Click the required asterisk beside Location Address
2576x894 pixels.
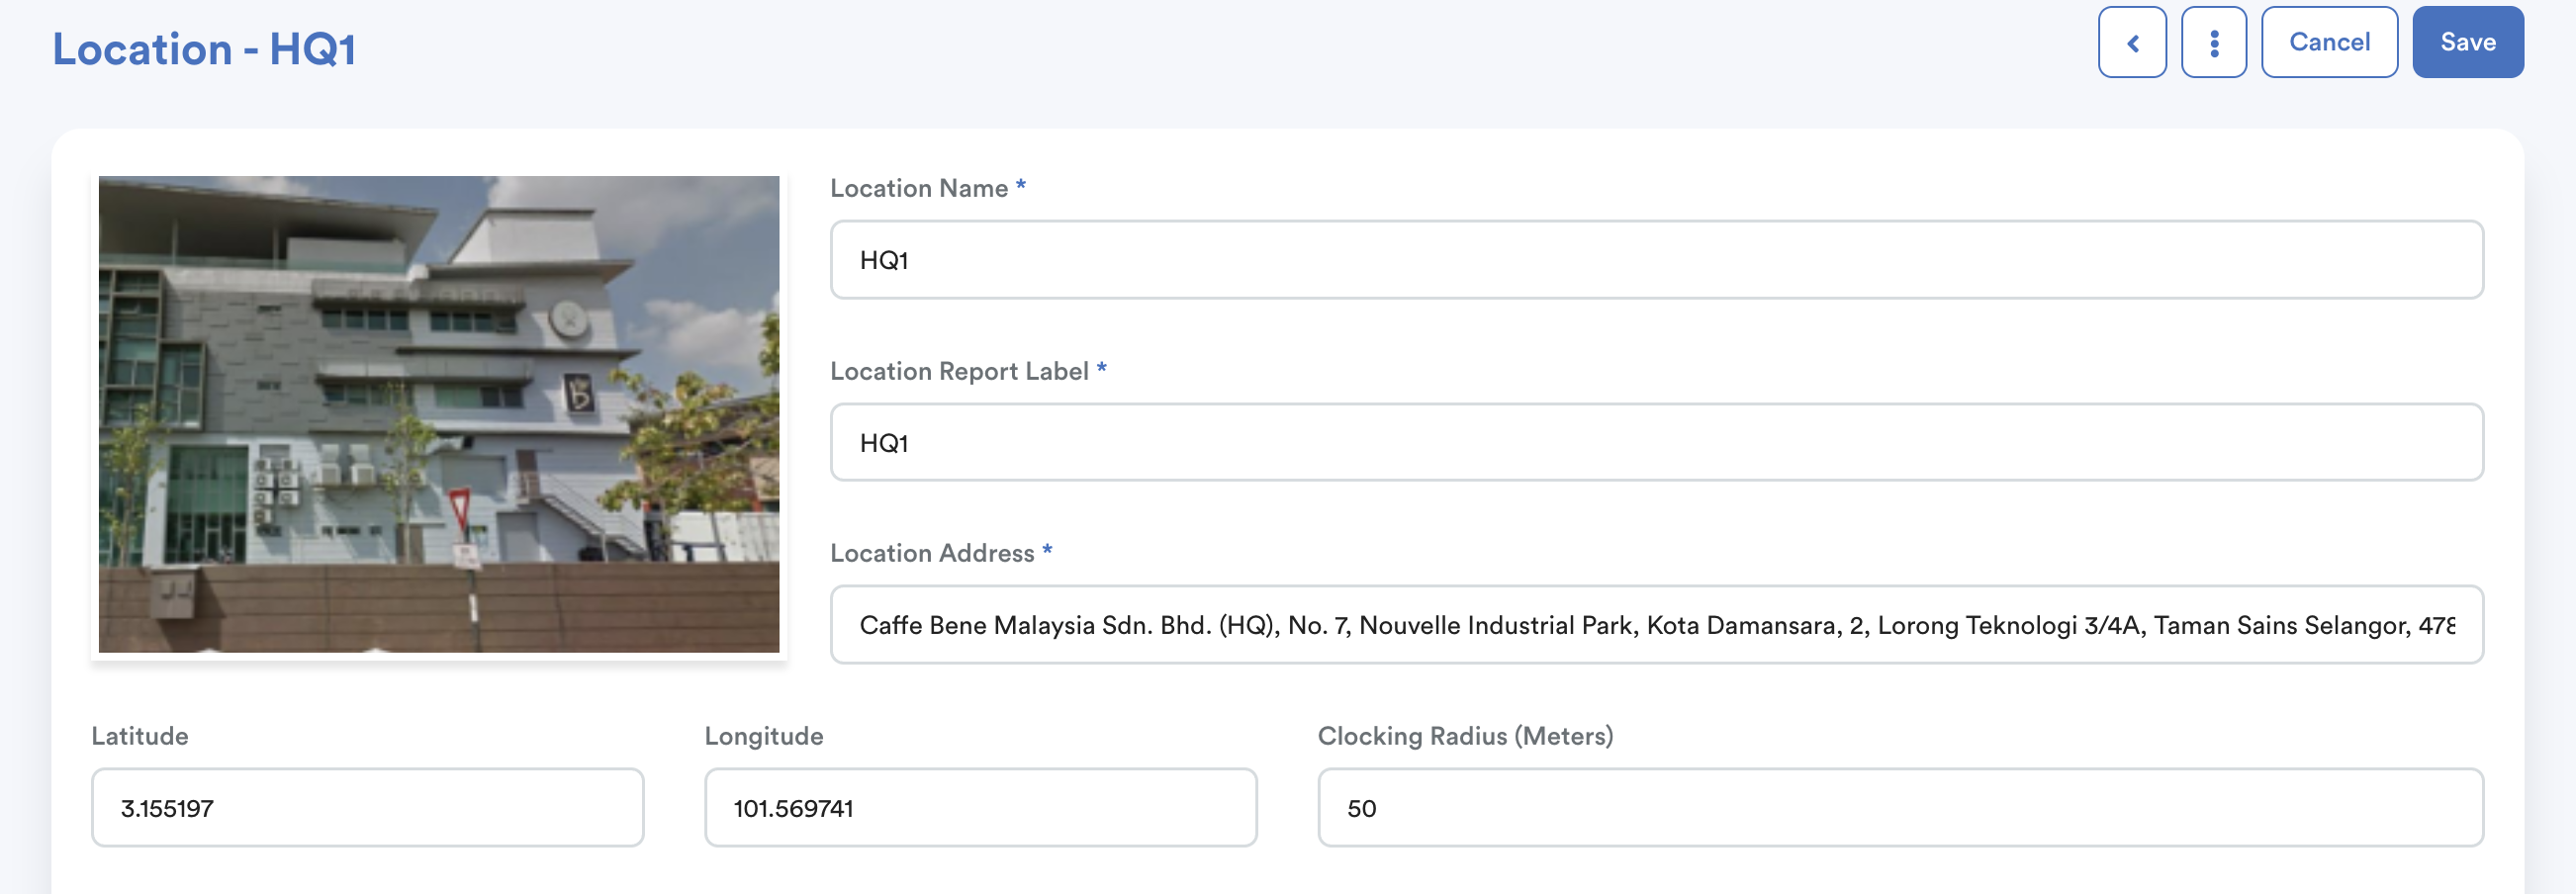pyautogui.click(x=1047, y=551)
